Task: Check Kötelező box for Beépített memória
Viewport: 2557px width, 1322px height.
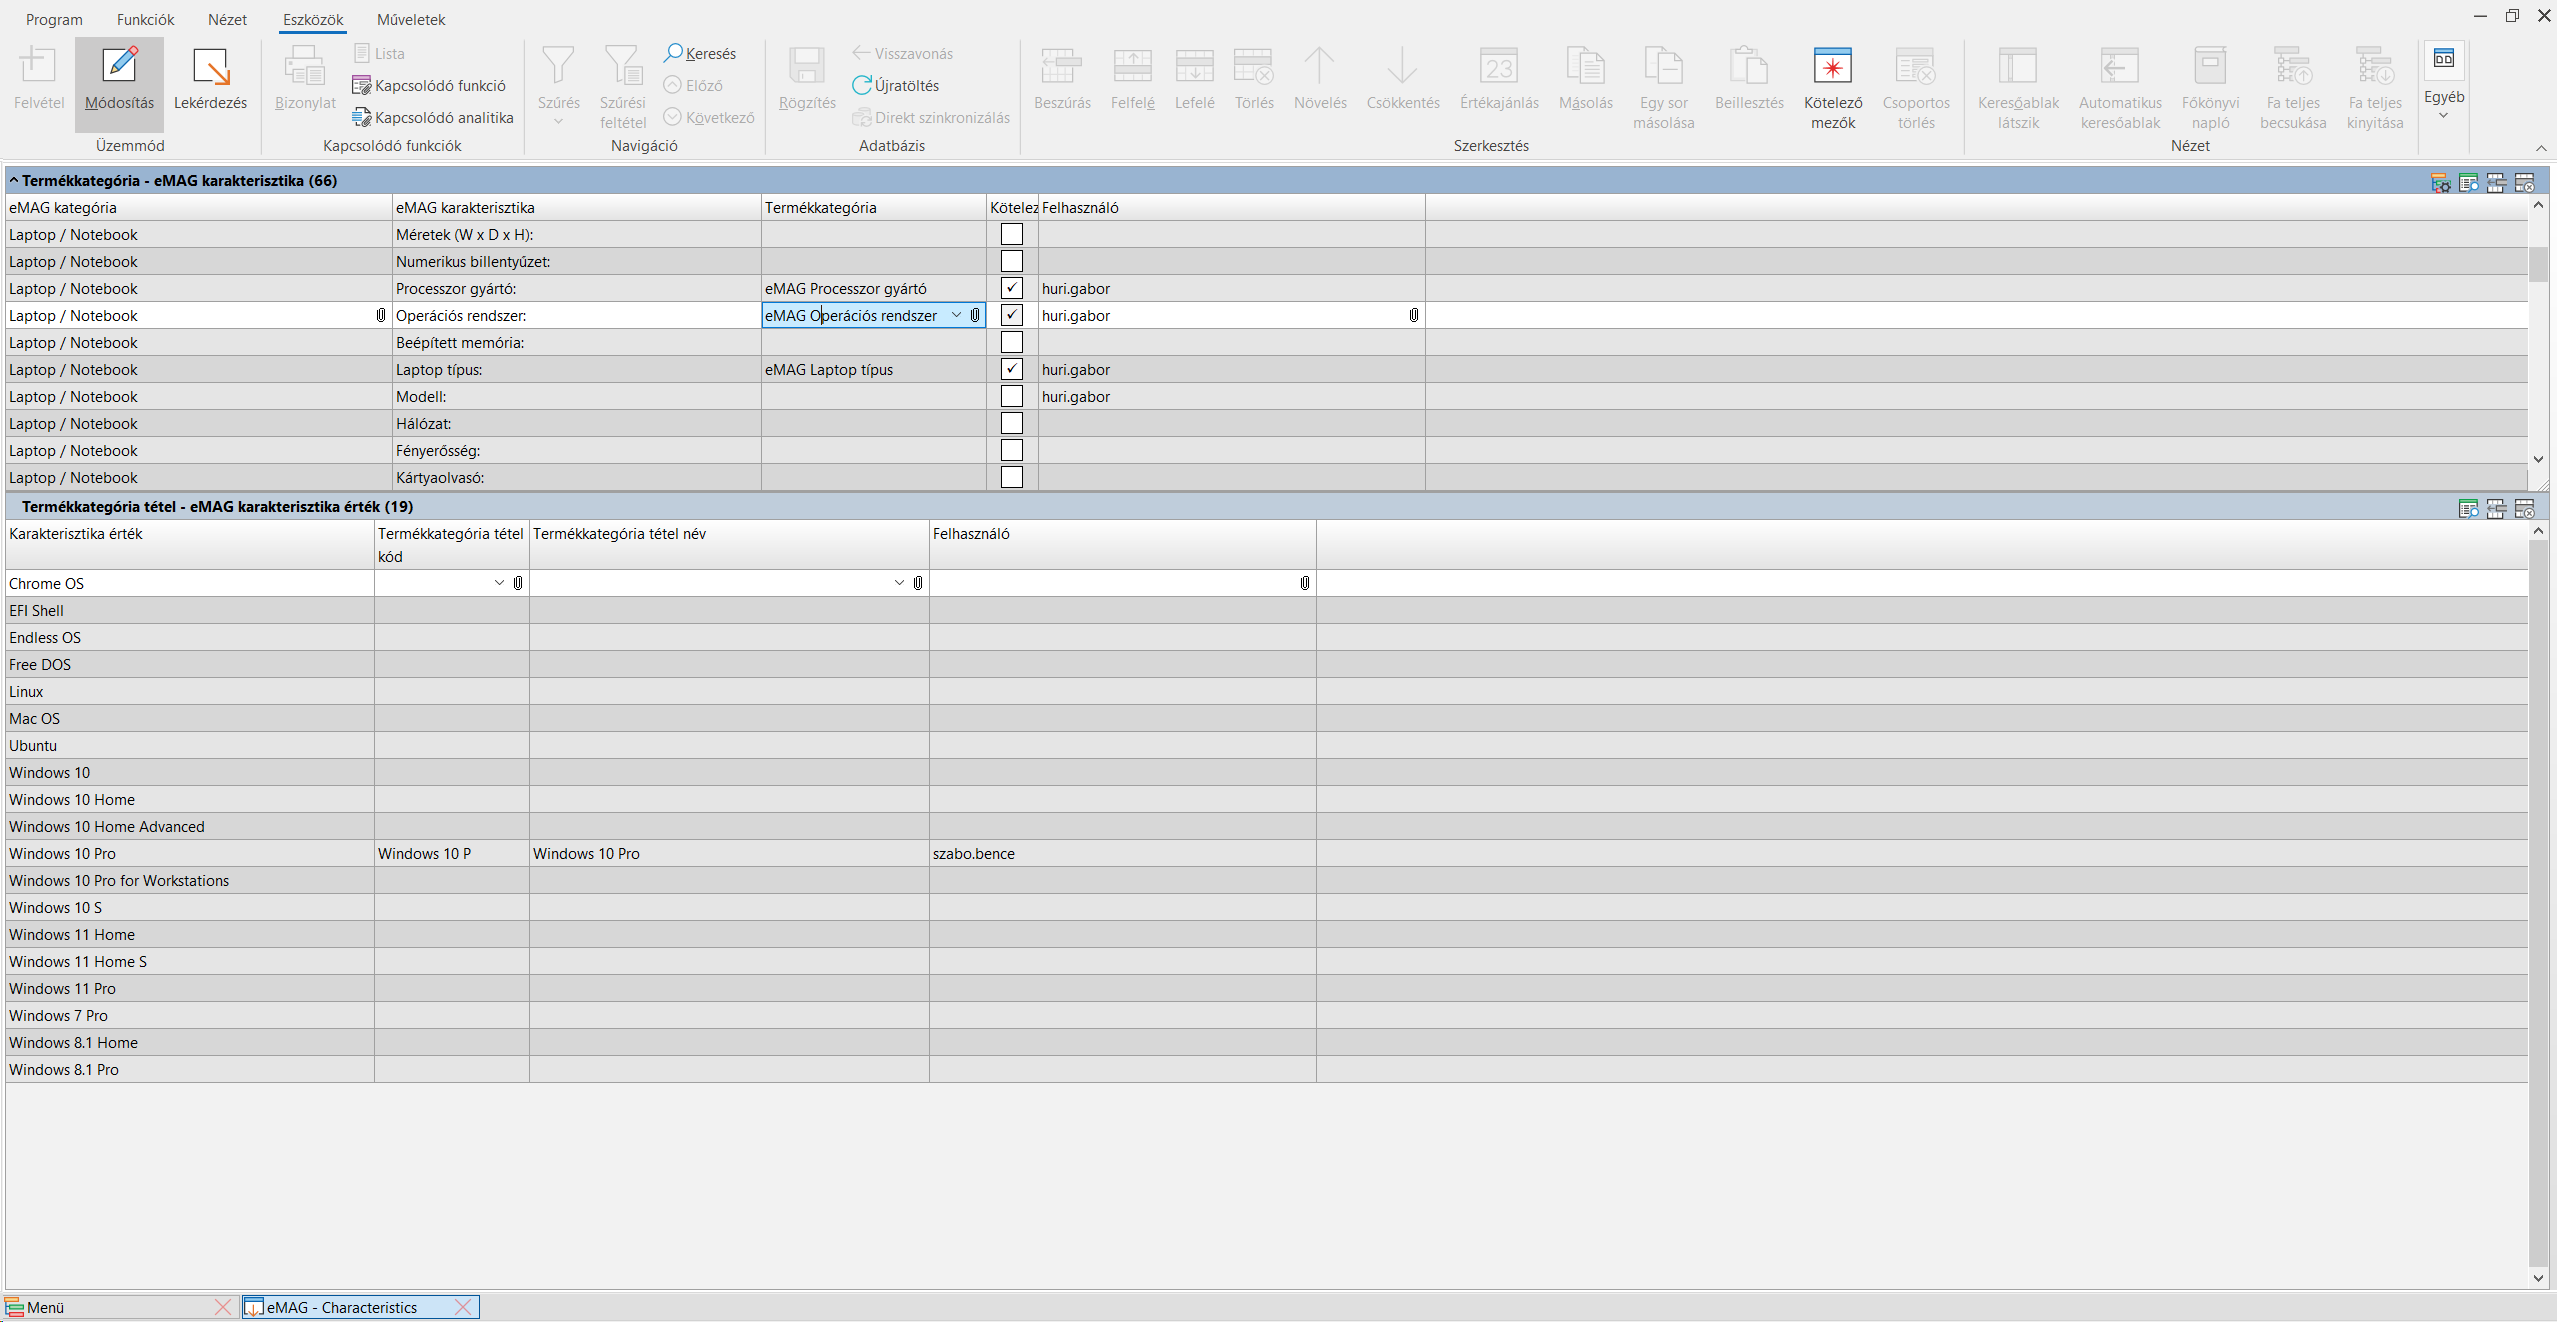Action: 1011,342
